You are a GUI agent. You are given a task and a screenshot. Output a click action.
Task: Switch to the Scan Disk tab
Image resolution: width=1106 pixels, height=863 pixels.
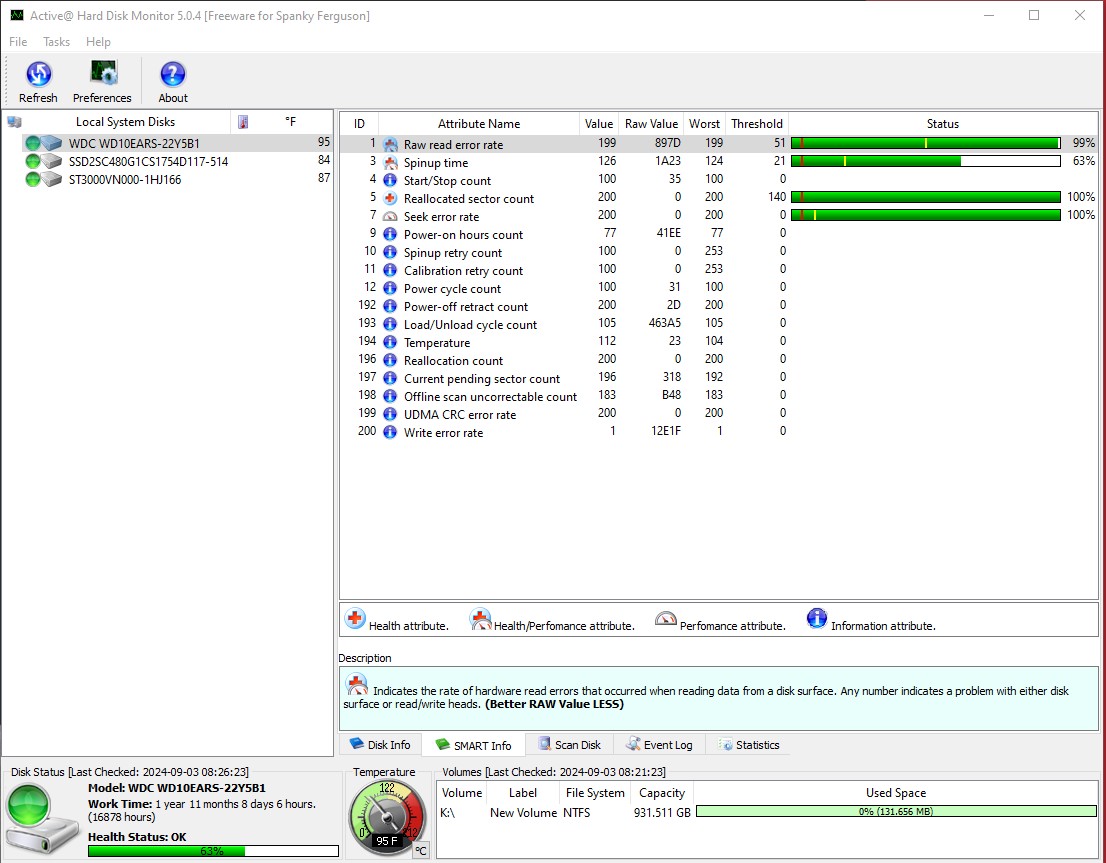click(x=569, y=745)
